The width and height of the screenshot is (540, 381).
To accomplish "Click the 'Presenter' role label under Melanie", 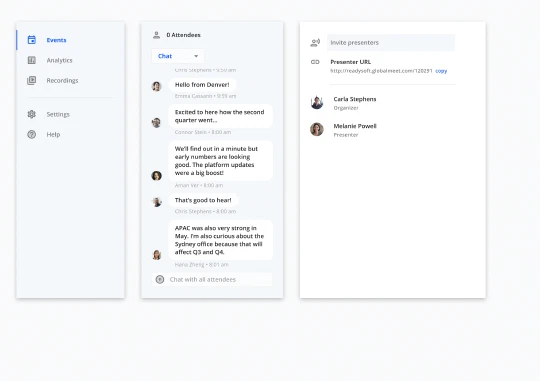I will tap(346, 135).
